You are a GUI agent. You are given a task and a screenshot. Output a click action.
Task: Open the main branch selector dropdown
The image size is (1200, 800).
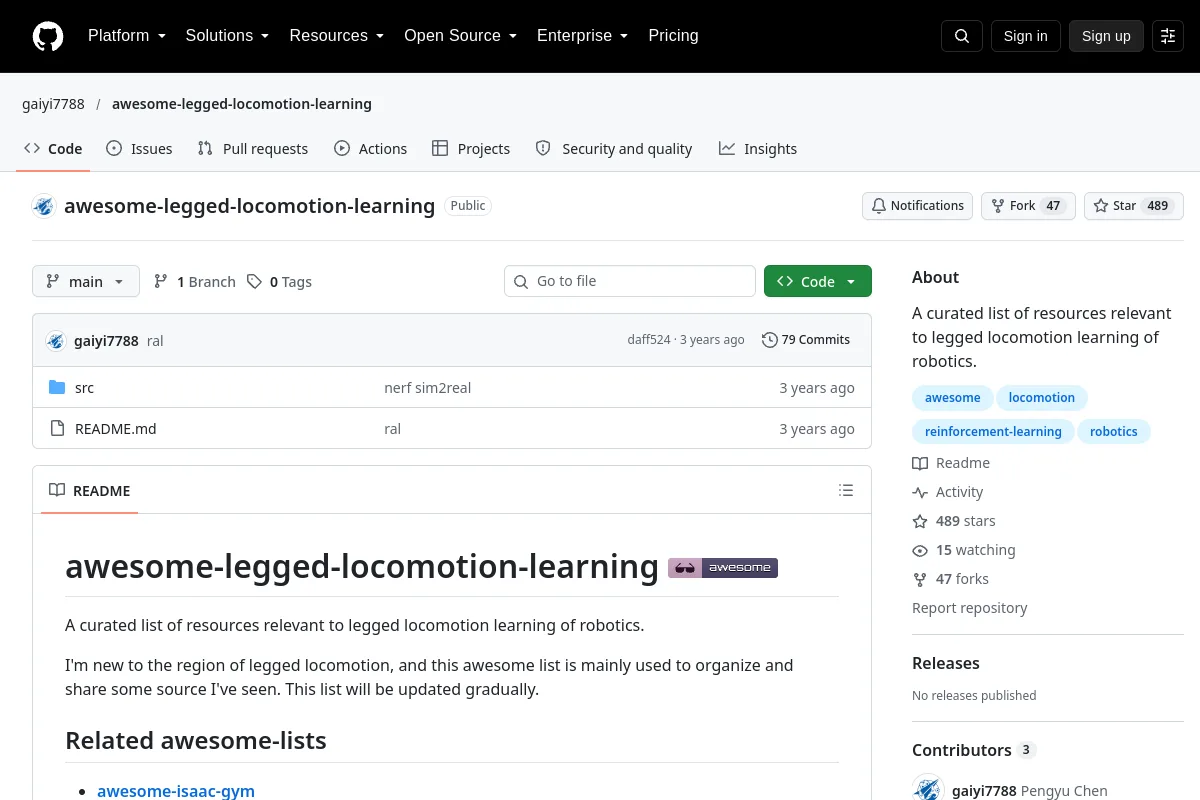(x=86, y=281)
